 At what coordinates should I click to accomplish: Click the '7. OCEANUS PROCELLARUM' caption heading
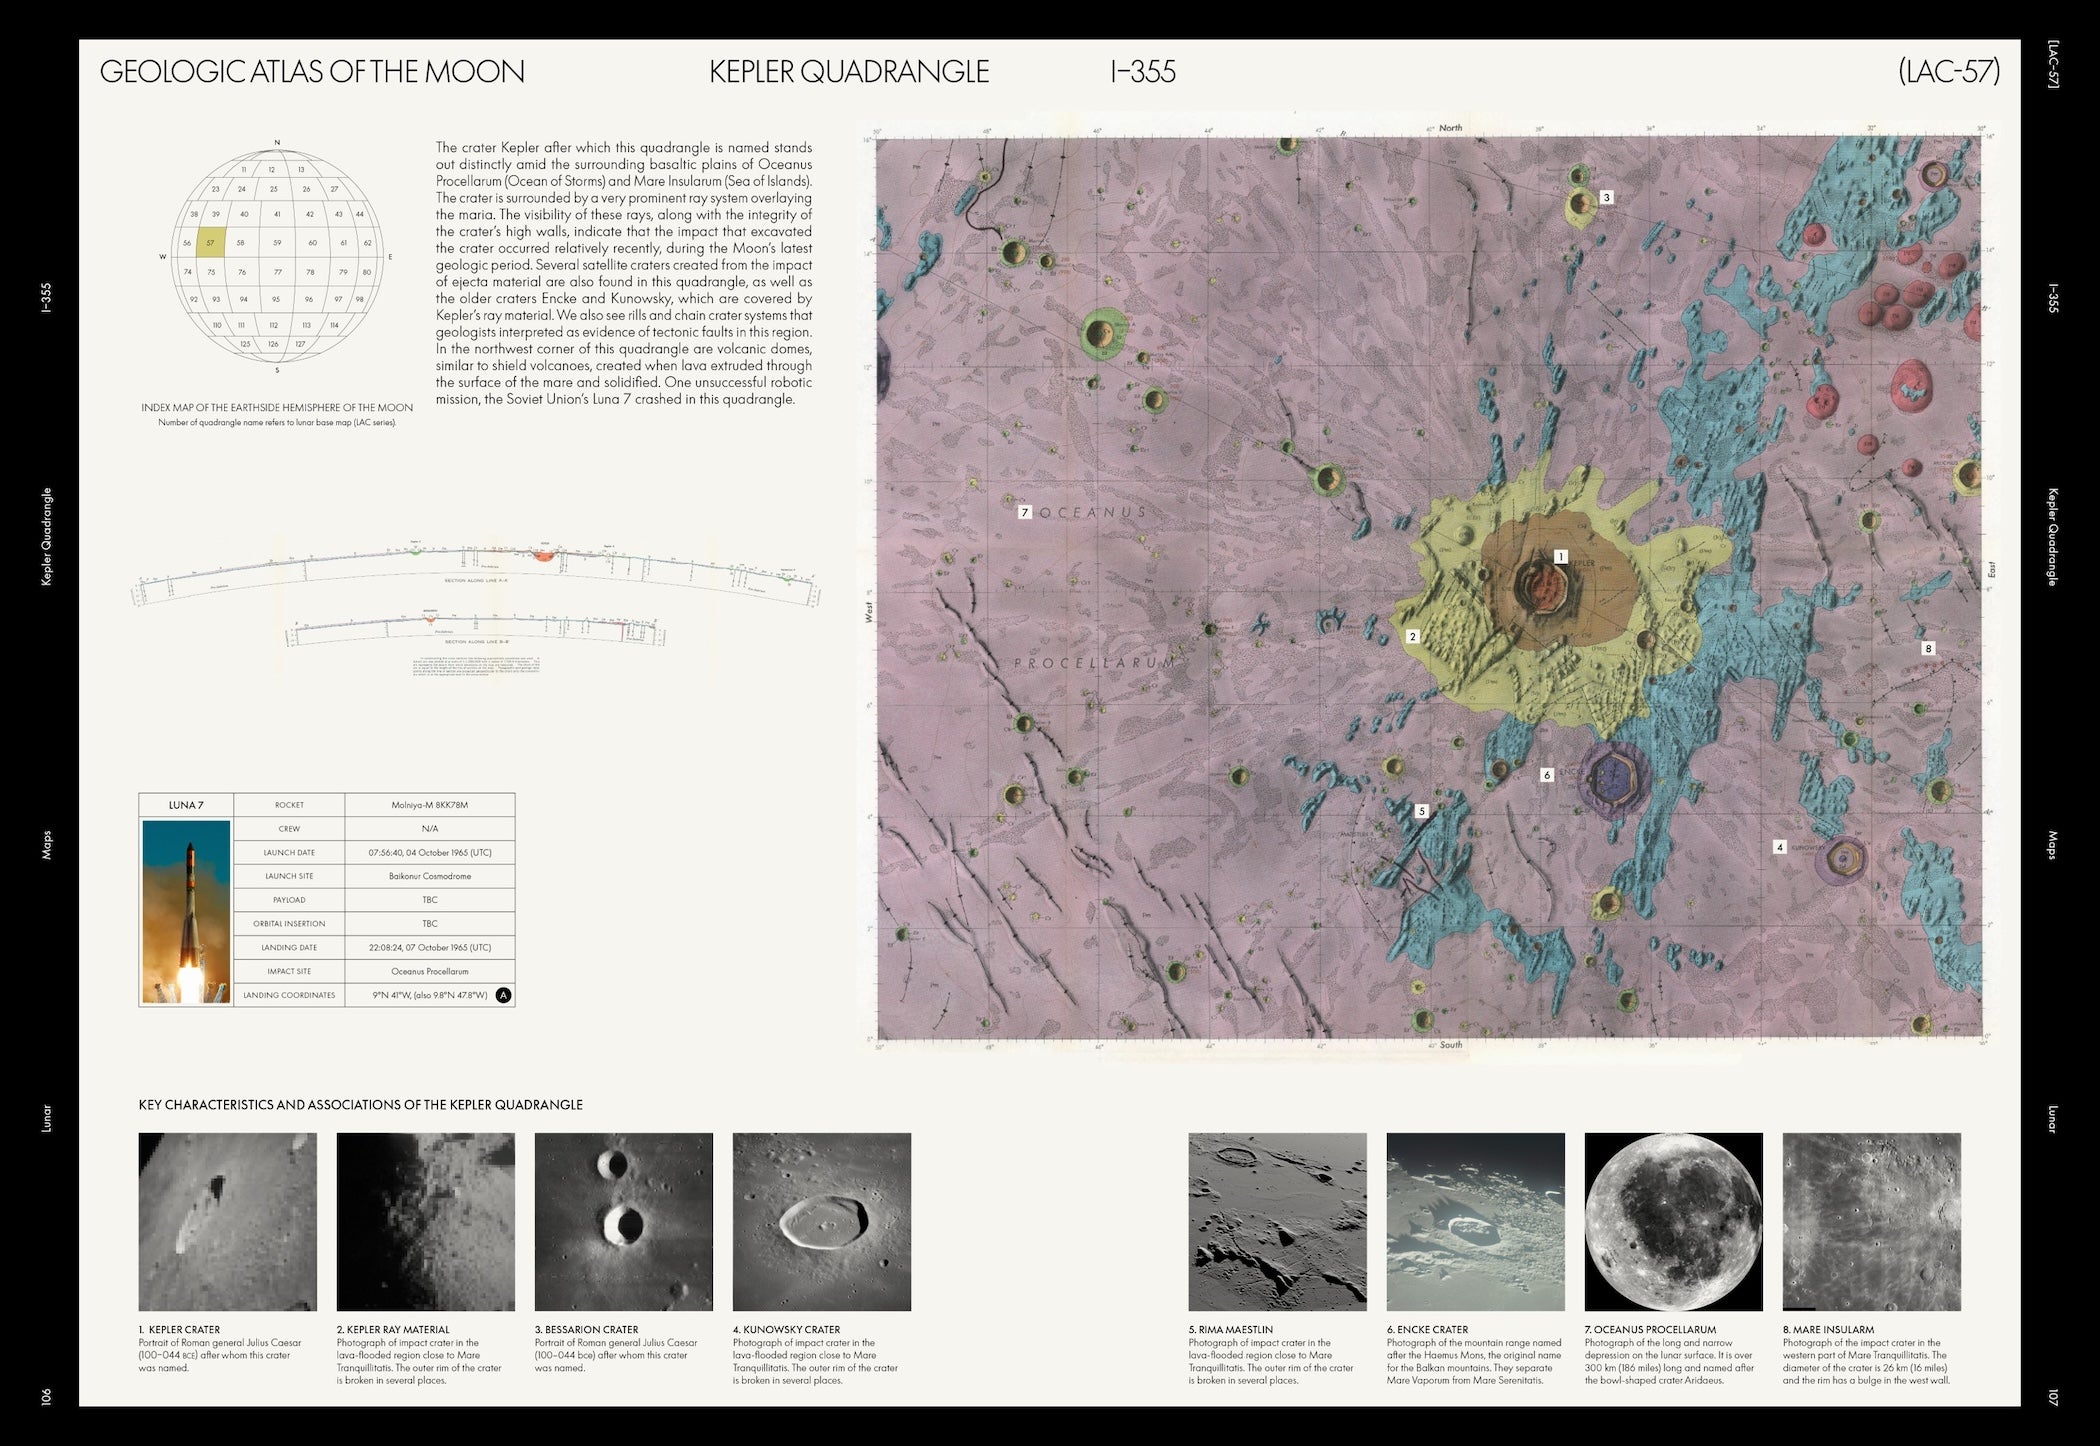tap(1650, 1330)
